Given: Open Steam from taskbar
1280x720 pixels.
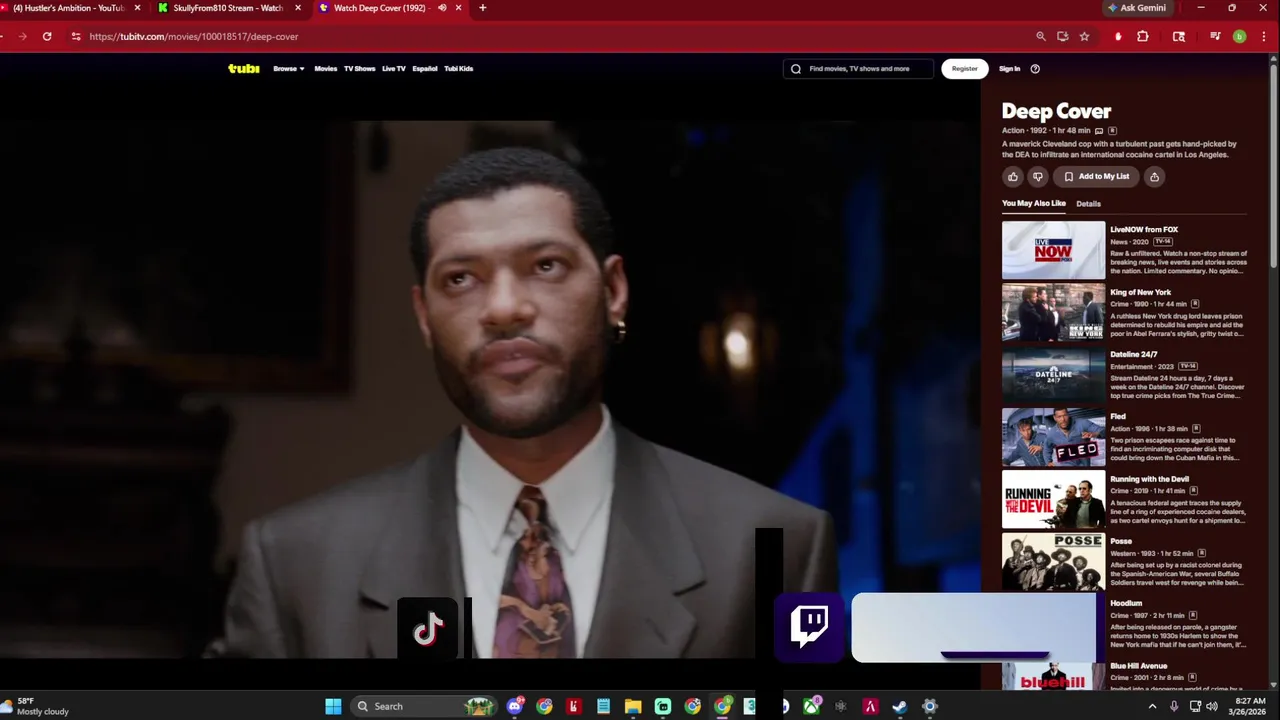Looking at the screenshot, I should click(x=899, y=706).
